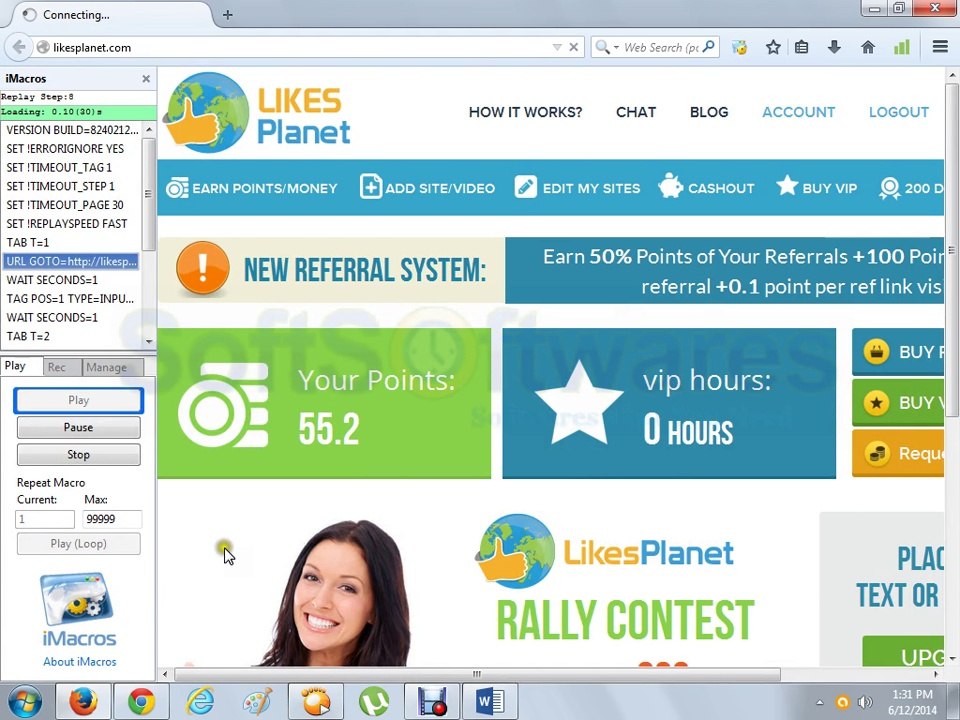Open the About iMacros link
This screenshot has height=720, width=960.
point(80,662)
